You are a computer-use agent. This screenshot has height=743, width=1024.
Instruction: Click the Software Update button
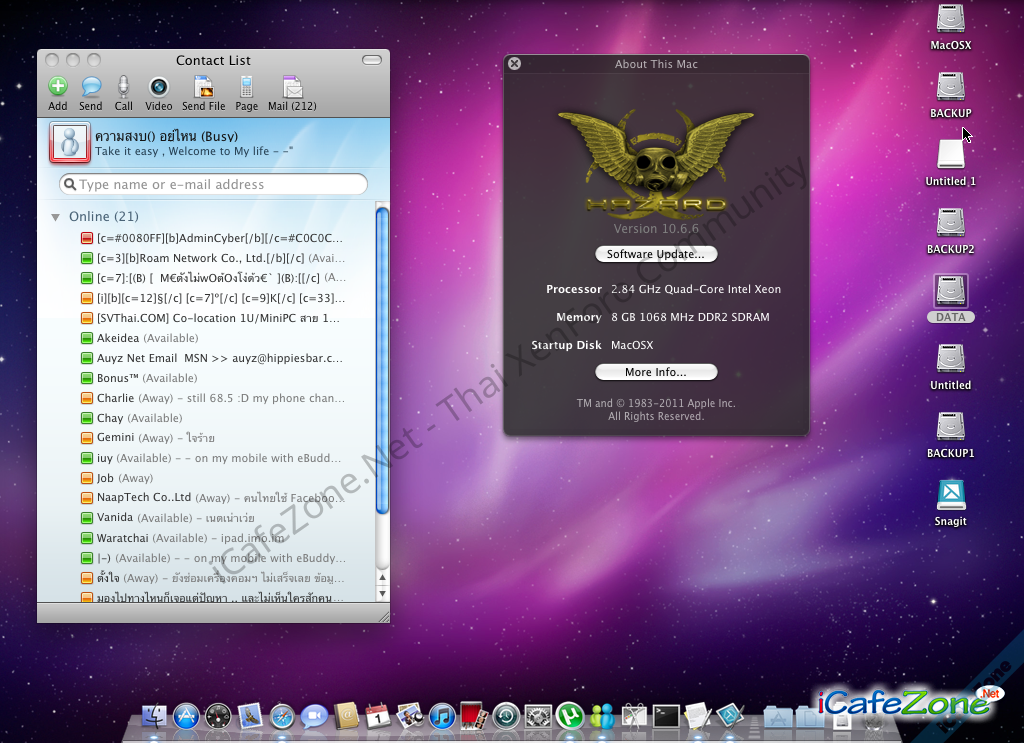pyautogui.click(x=656, y=254)
